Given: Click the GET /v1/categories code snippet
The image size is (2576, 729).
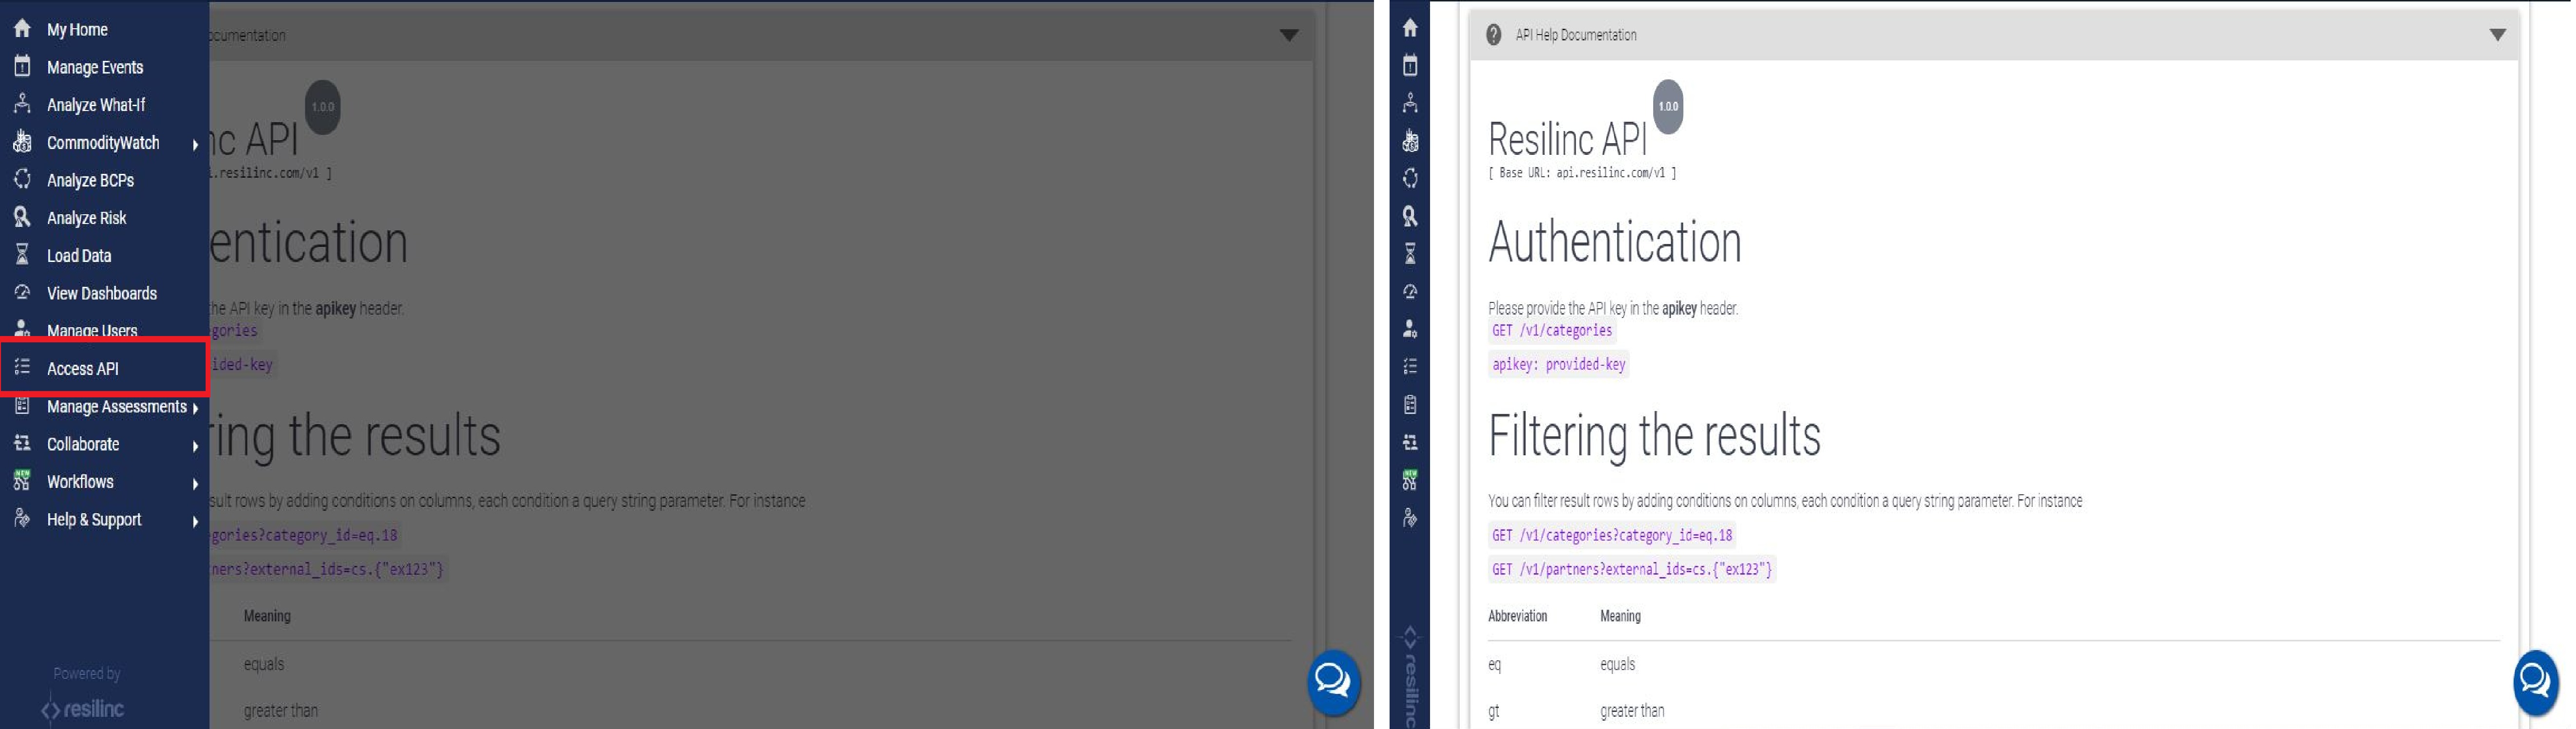Looking at the screenshot, I should 1552,331.
